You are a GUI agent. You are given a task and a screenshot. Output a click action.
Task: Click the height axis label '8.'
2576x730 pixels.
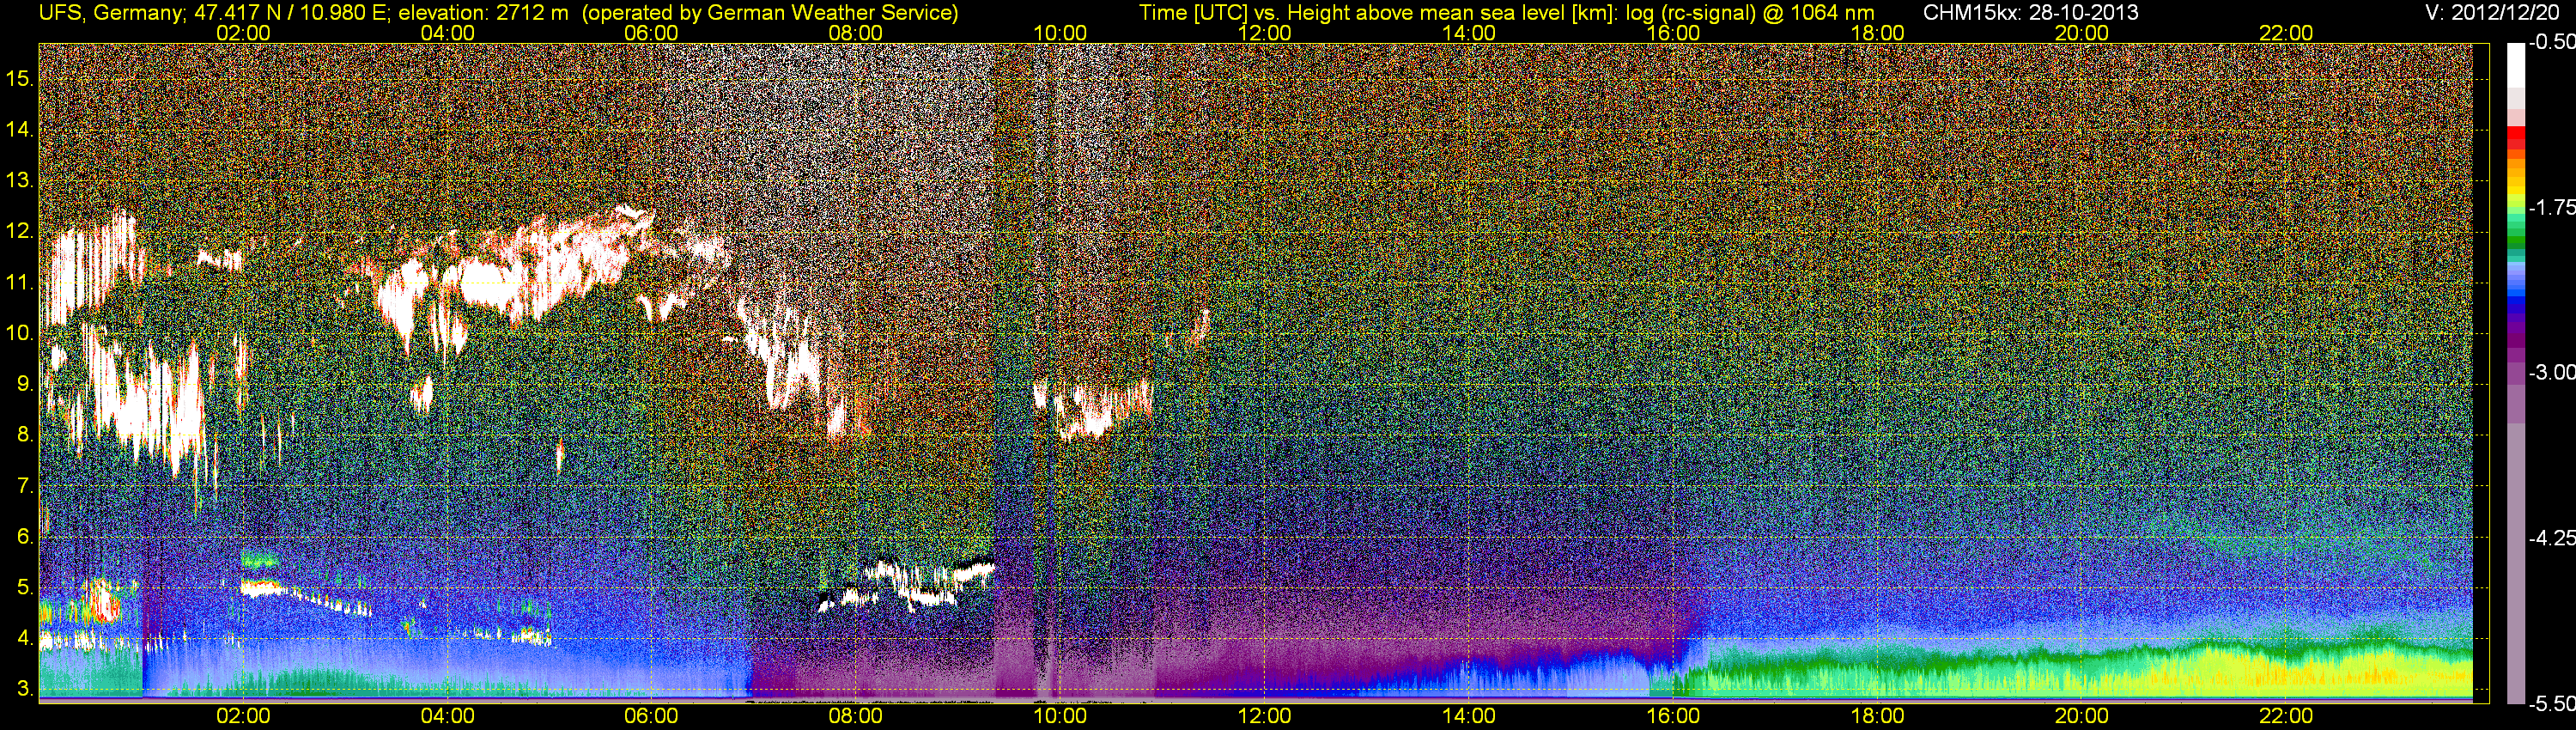click(25, 435)
